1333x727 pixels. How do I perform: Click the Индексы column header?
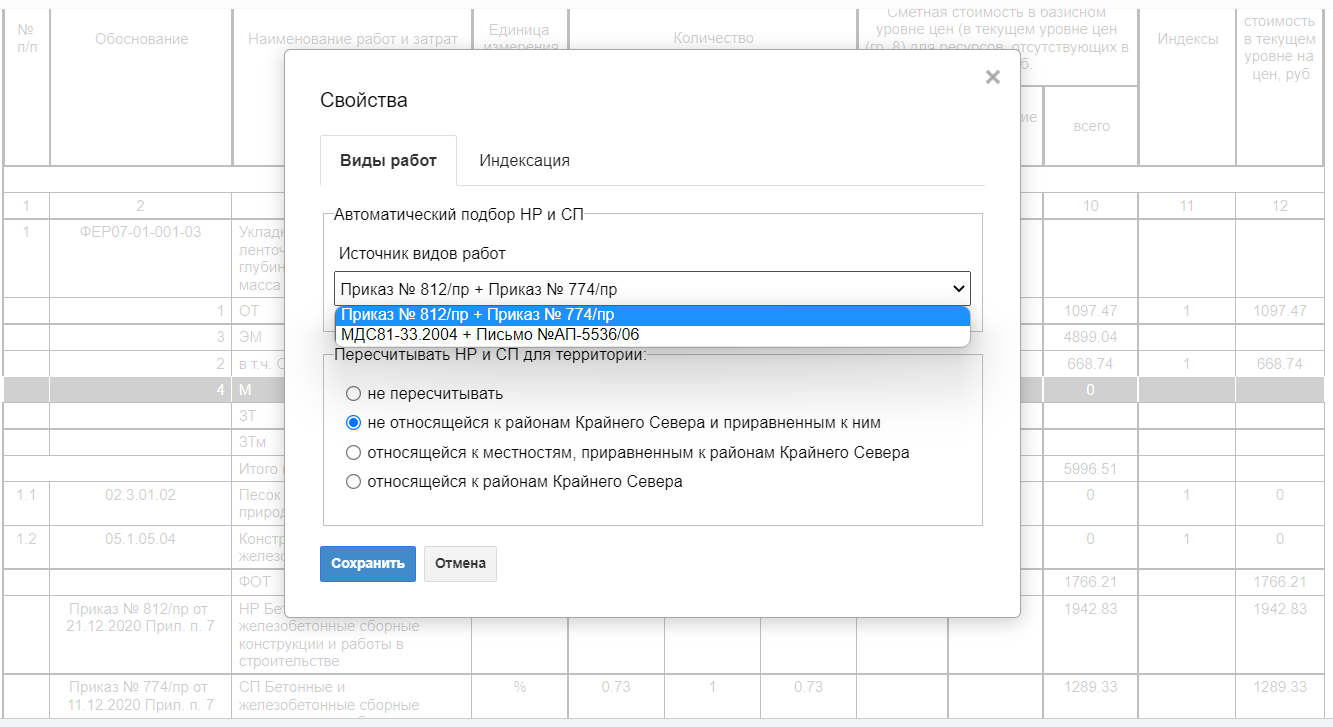(1187, 39)
